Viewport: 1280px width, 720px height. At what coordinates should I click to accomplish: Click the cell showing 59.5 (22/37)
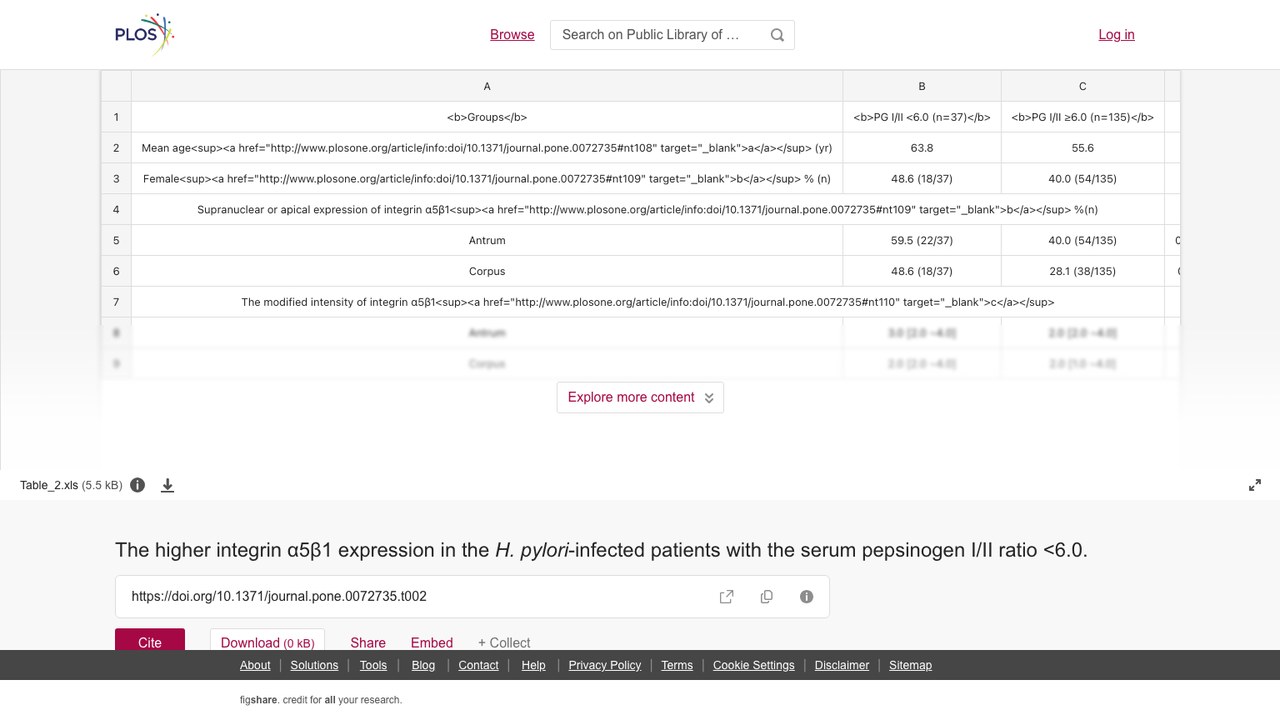922,240
